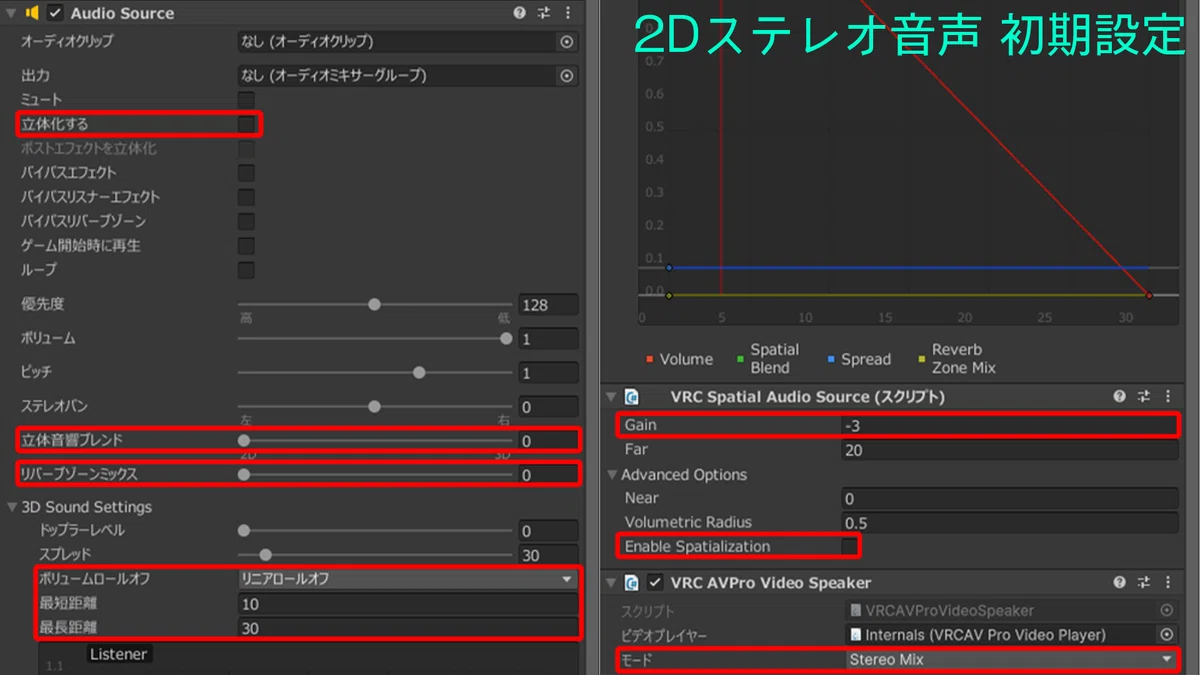The height and width of the screenshot is (675, 1200).
Task: Click the 最短距離 value field
Action: (x=408, y=604)
